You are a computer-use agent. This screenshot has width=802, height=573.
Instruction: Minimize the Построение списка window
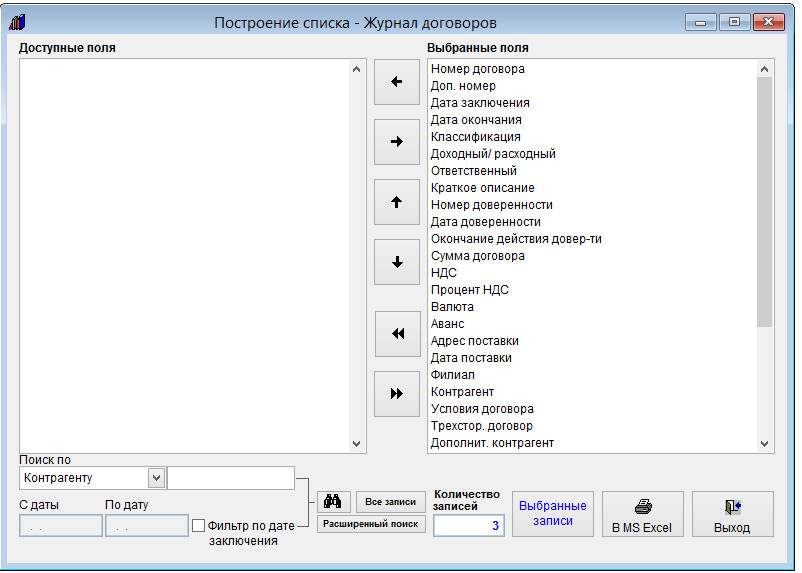700,23
